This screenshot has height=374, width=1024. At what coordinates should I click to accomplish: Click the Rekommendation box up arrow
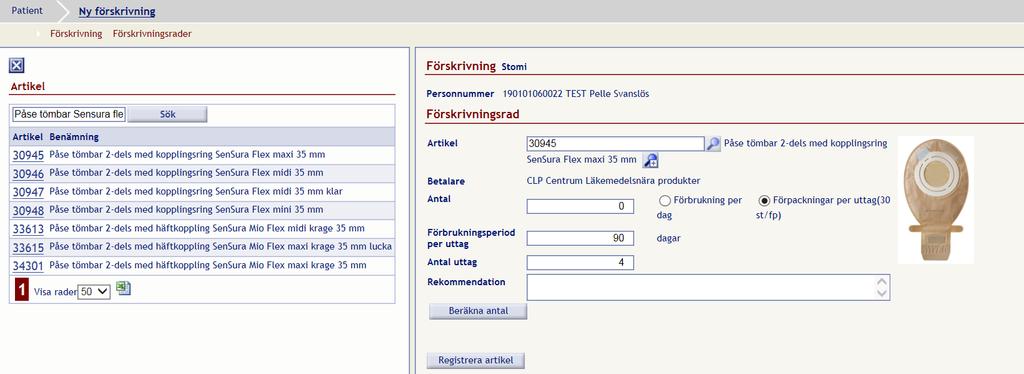tap(882, 282)
